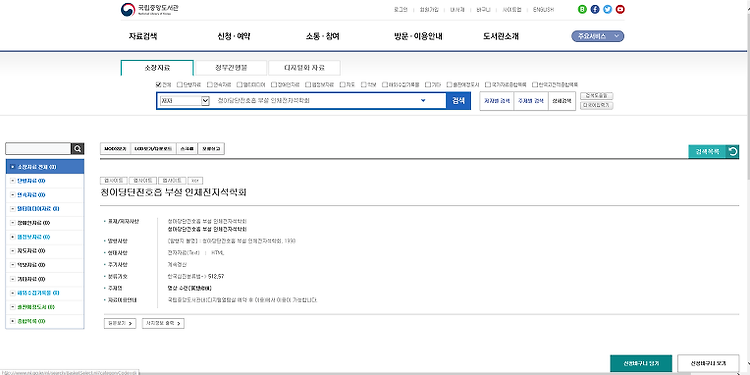The width and height of the screenshot is (750, 375).
Task: Check the 전체 checkbox
Action: coord(159,84)
